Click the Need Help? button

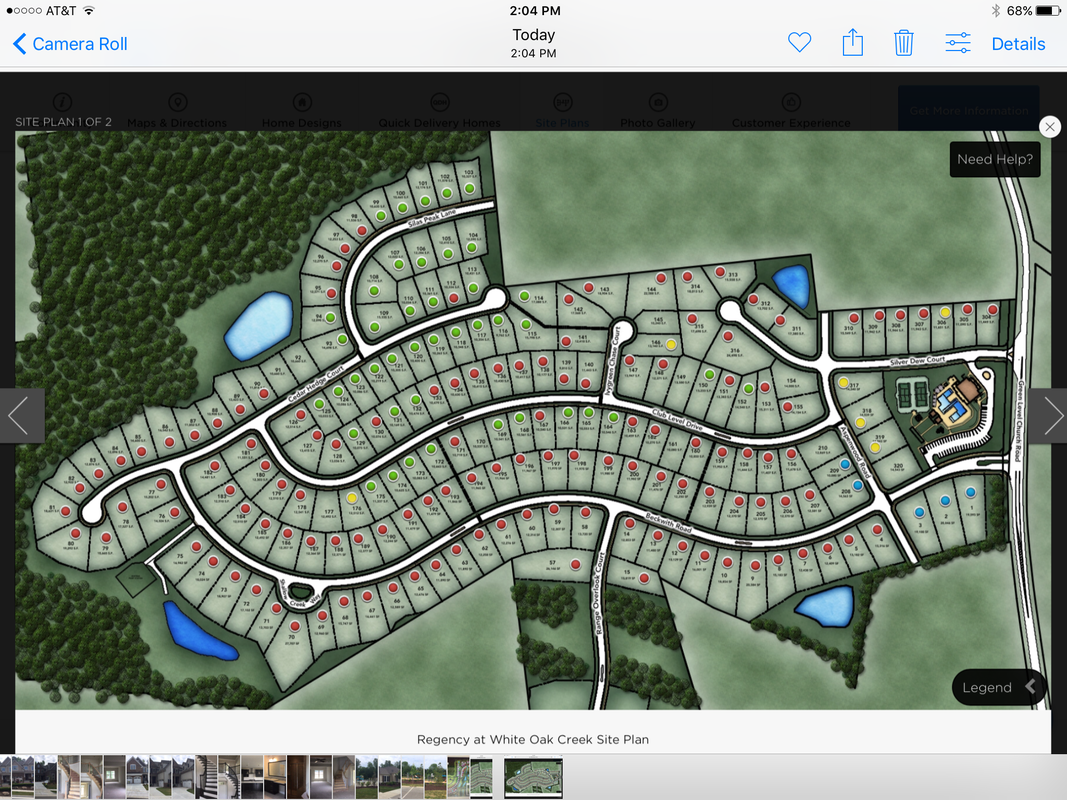[994, 159]
